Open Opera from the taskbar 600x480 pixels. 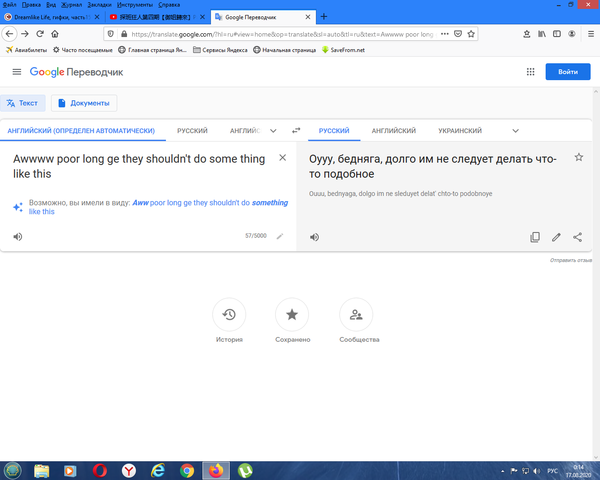99,470
